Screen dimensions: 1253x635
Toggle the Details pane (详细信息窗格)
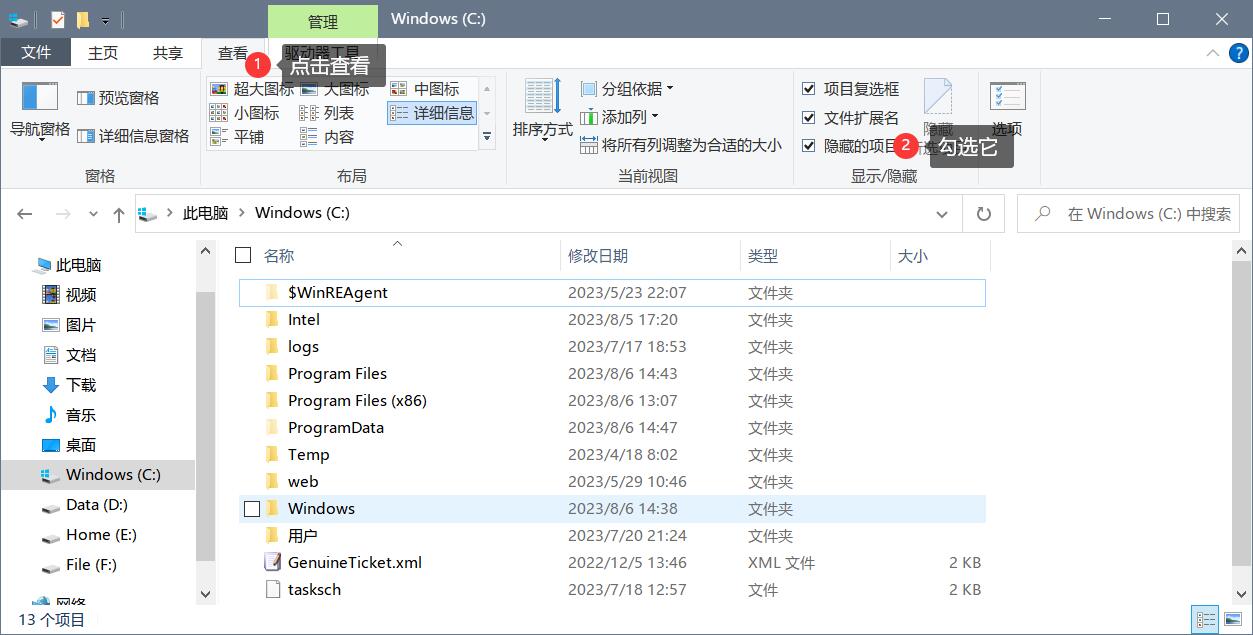[x=133, y=136]
